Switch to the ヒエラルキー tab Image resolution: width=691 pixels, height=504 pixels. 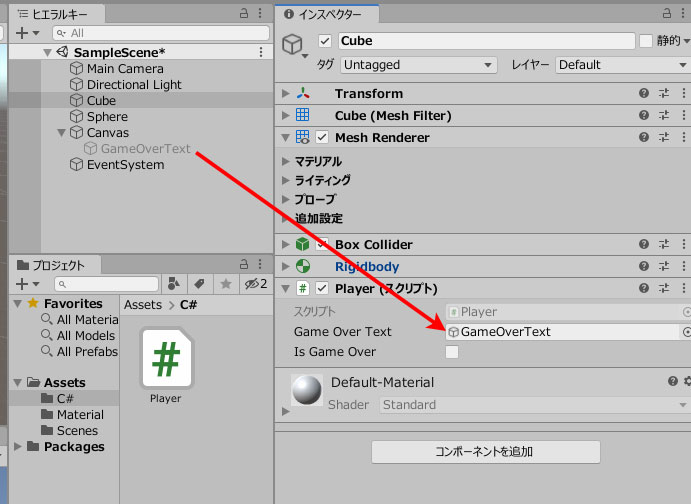pos(57,15)
